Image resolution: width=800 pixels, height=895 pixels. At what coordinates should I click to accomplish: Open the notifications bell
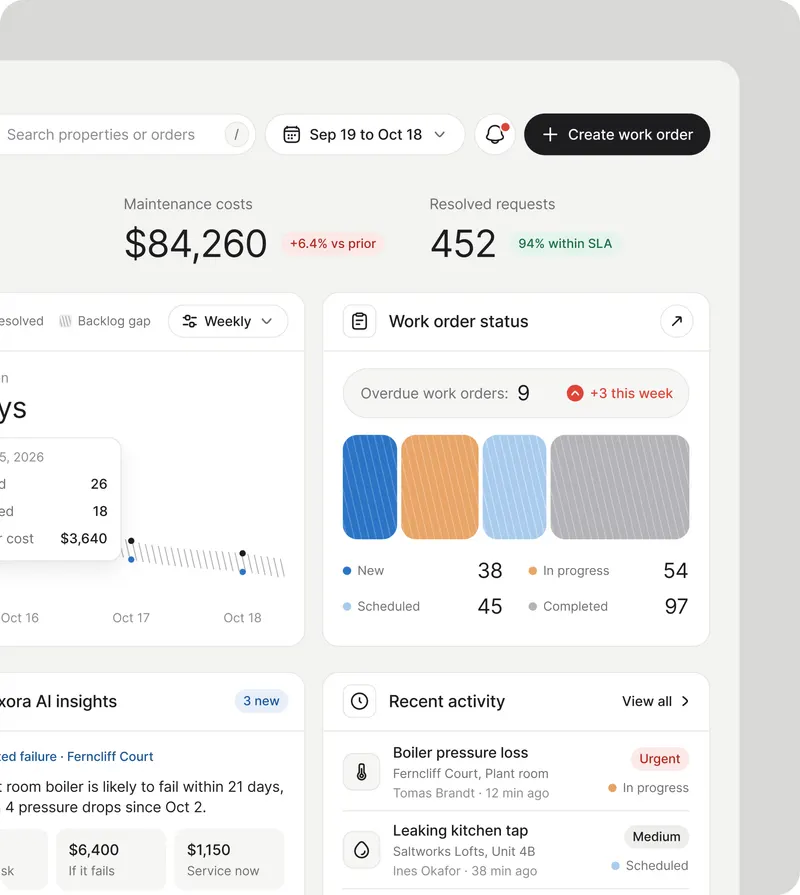[x=495, y=134]
